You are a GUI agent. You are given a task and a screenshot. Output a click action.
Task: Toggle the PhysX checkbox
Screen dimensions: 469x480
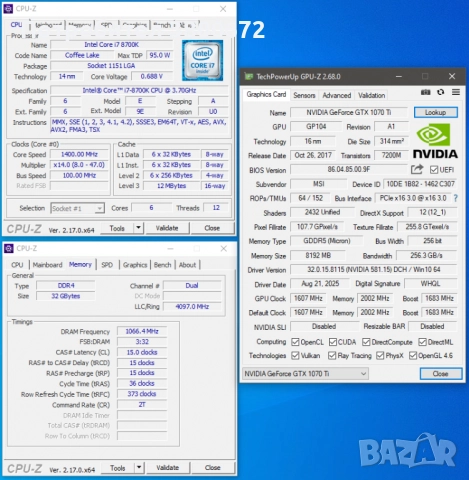[380, 356]
